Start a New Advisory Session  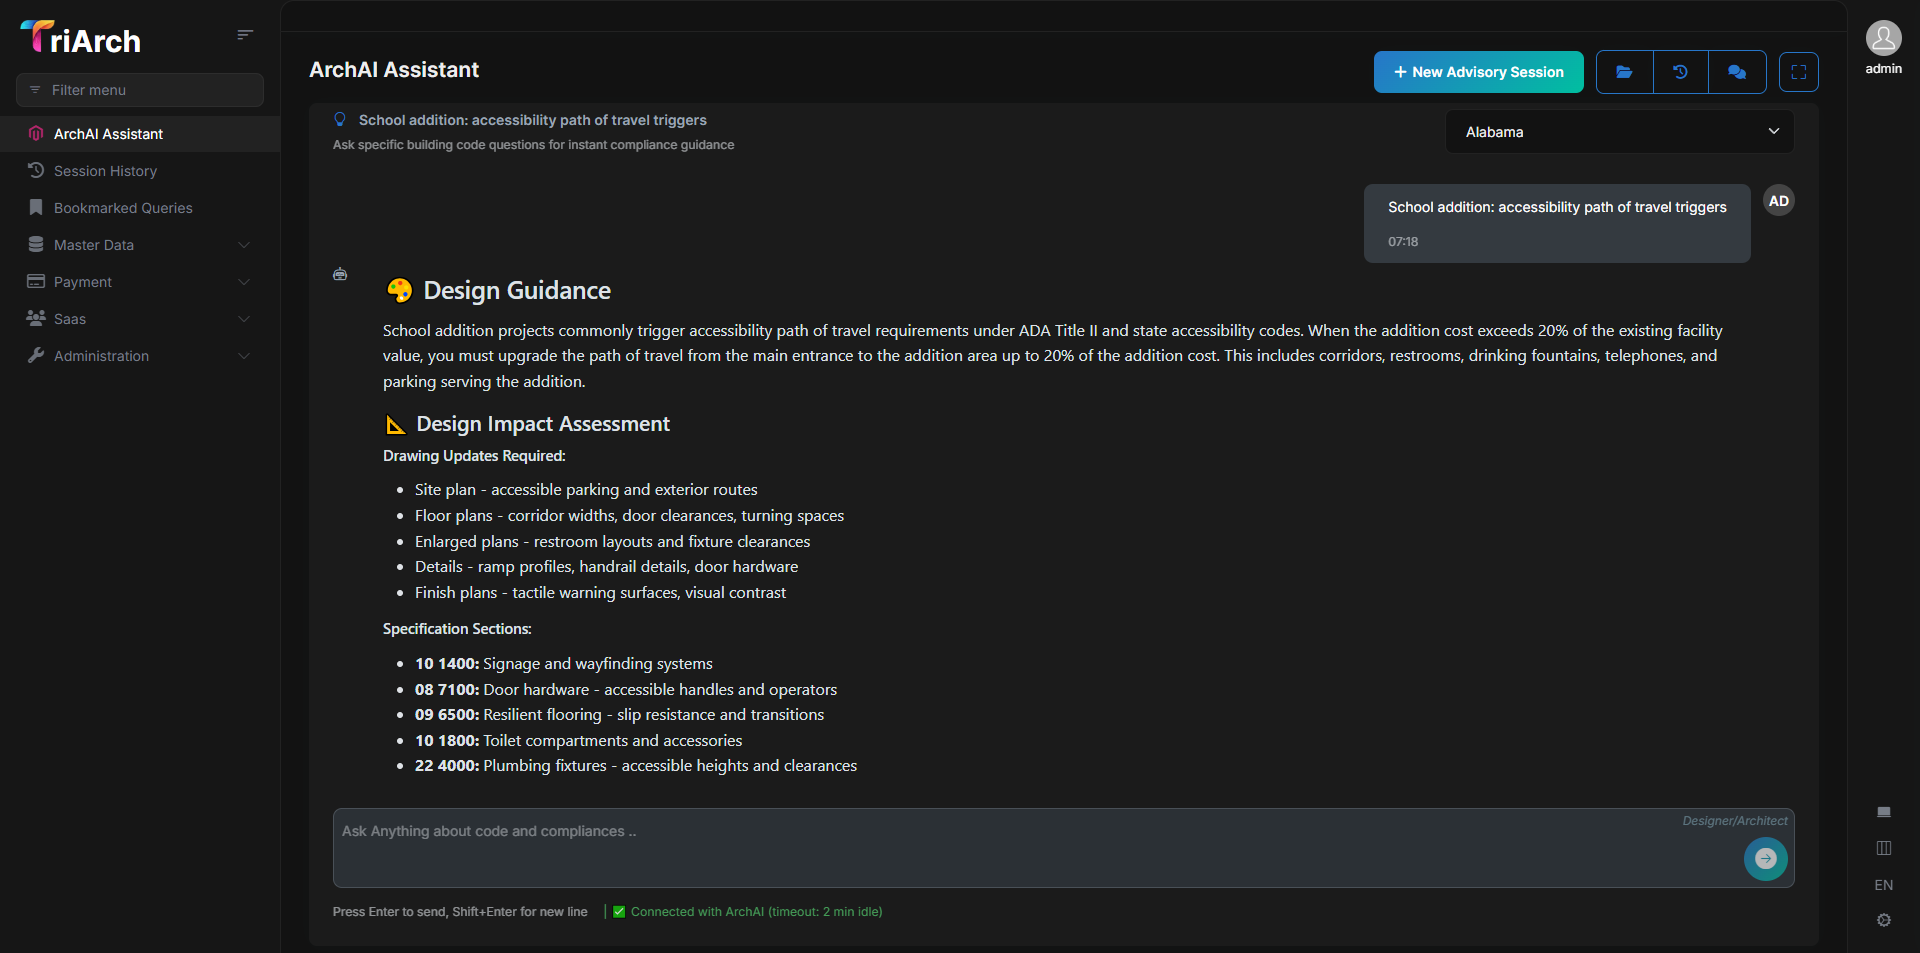tap(1477, 71)
